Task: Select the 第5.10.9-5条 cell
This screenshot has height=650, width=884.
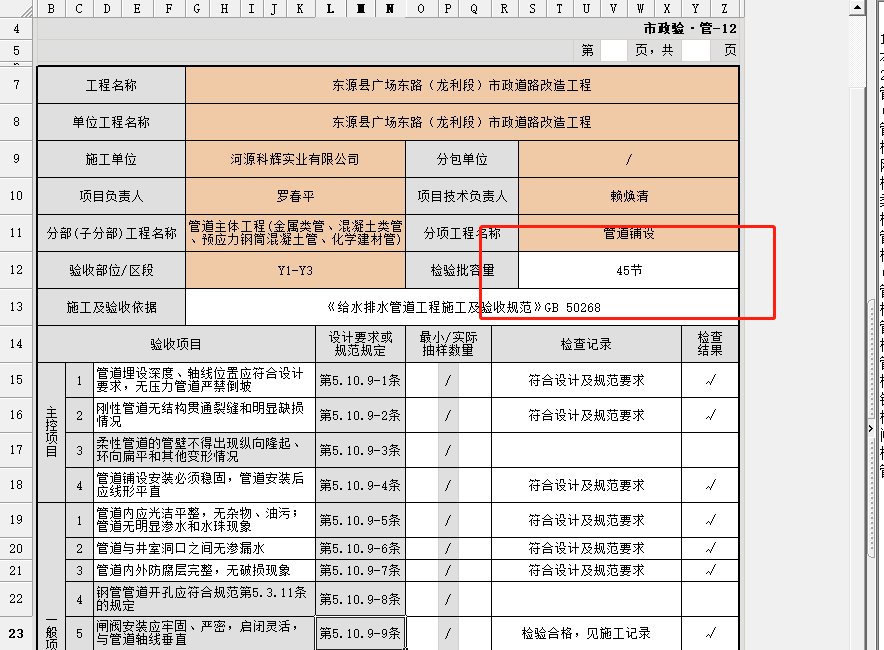Action: 360,520
